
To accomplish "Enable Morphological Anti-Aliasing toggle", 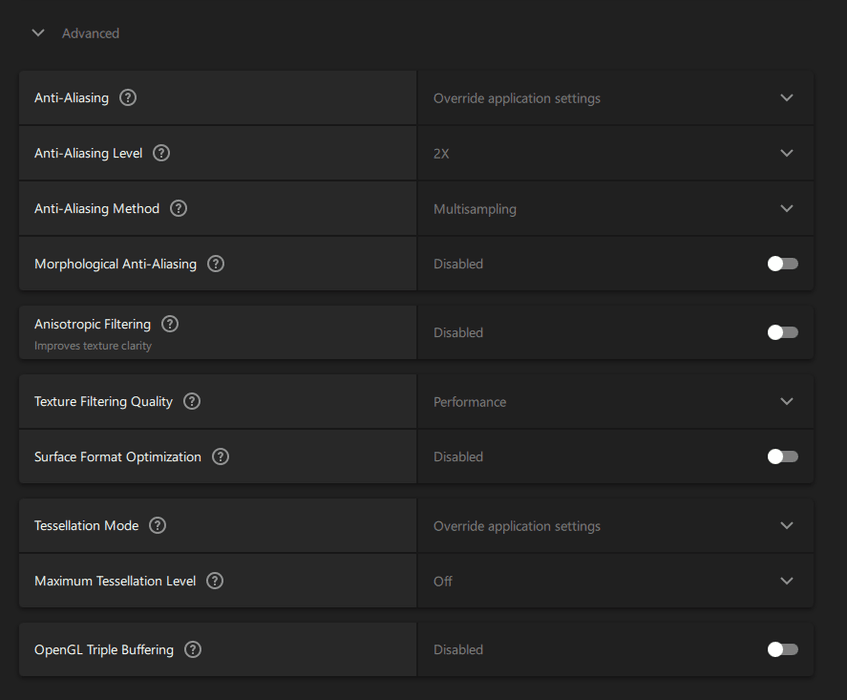I will click(782, 264).
